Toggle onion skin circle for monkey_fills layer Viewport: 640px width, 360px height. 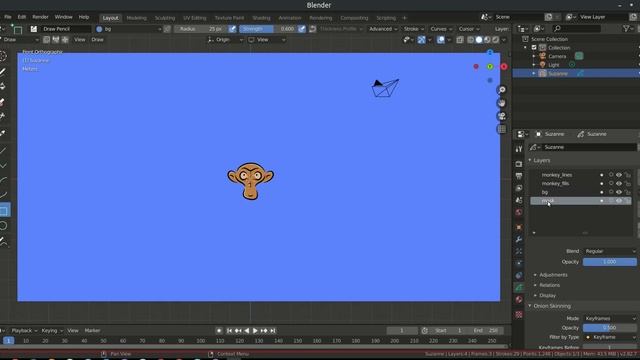[611, 184]
